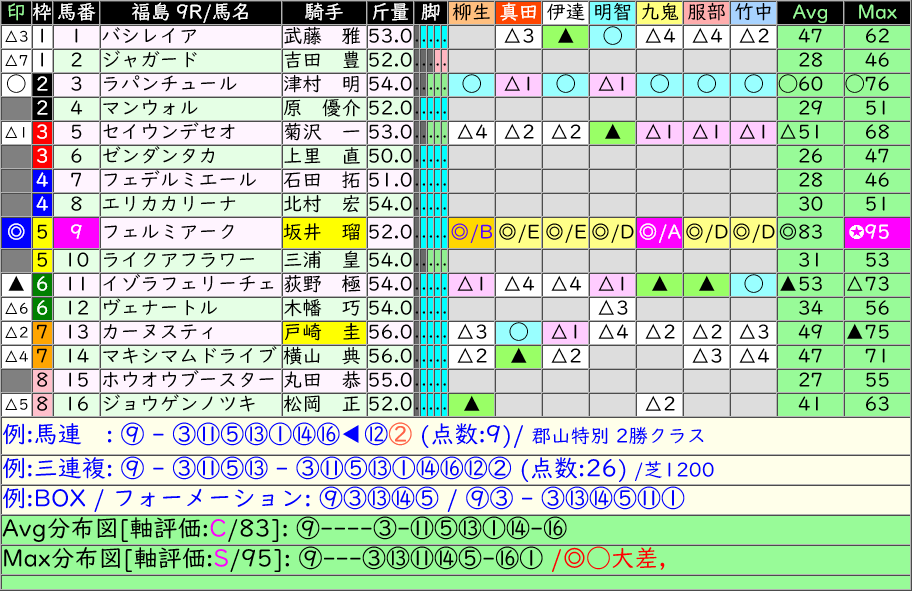Viewport: 912px width, 591px height.
Task: Click horse name マンウォル
Action: point(190,108)
